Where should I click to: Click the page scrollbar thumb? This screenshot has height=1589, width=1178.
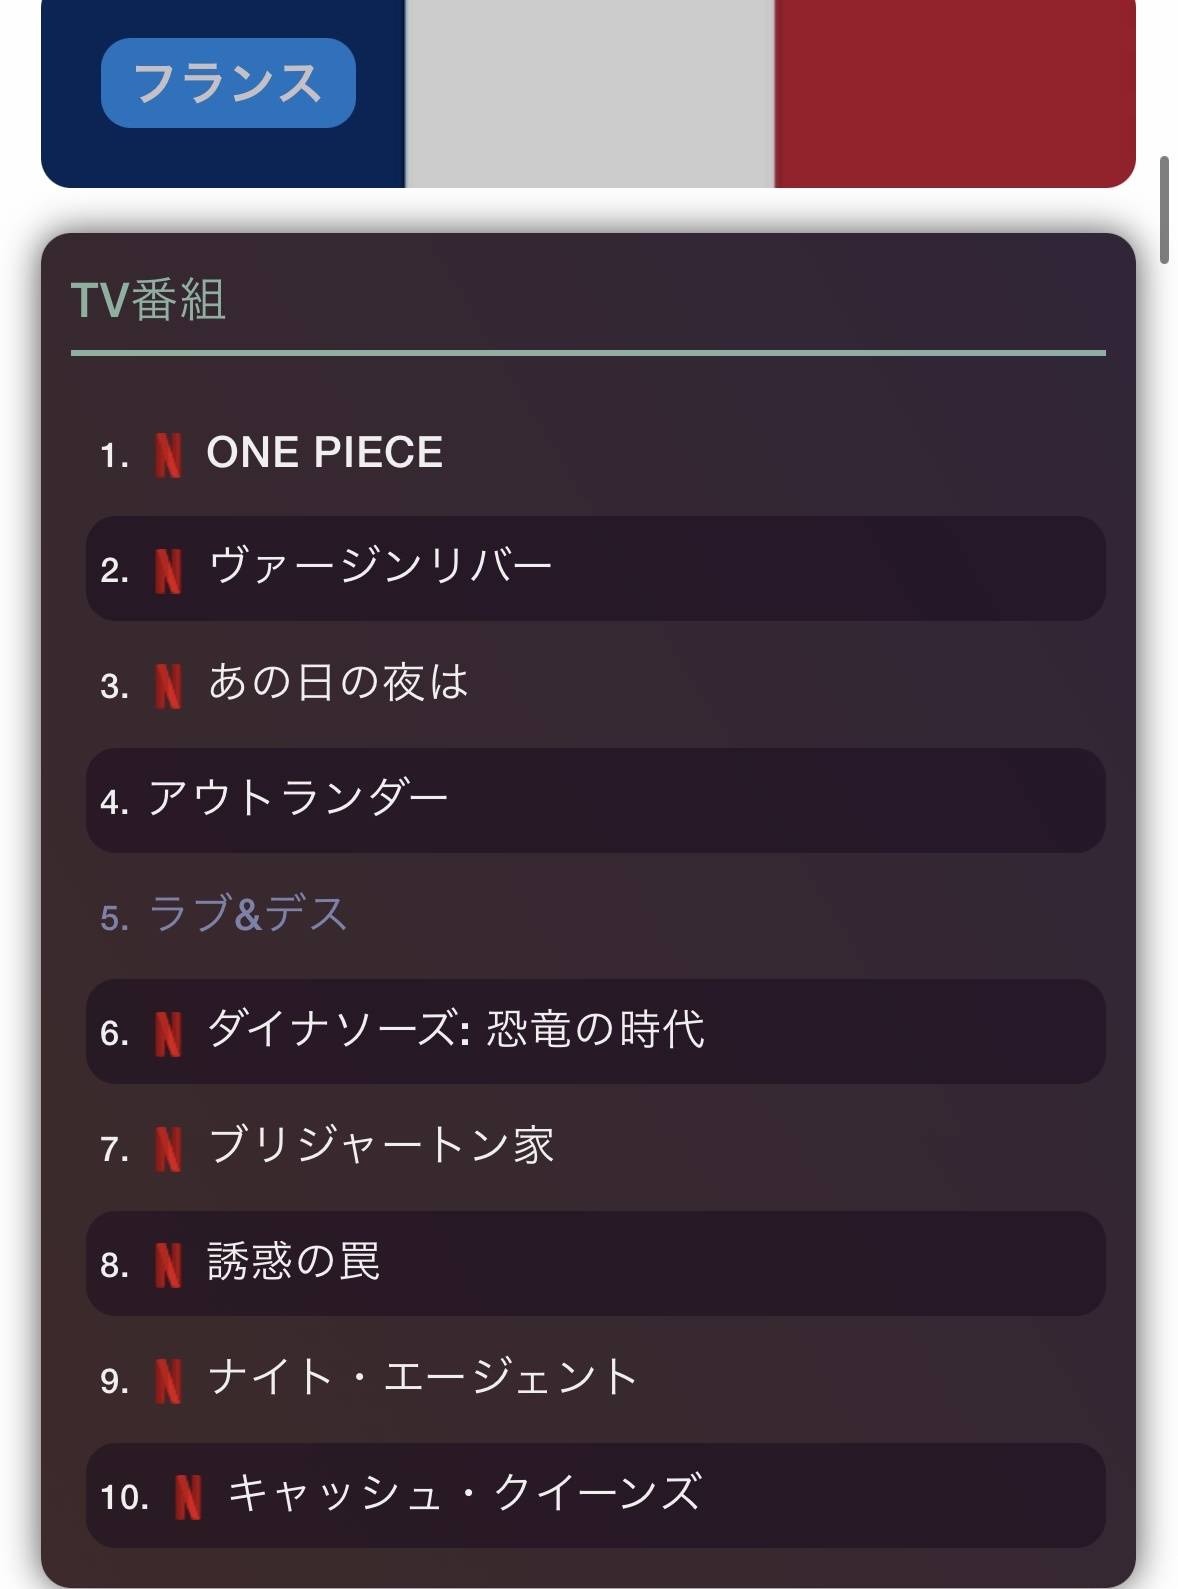click(1164, 210)
